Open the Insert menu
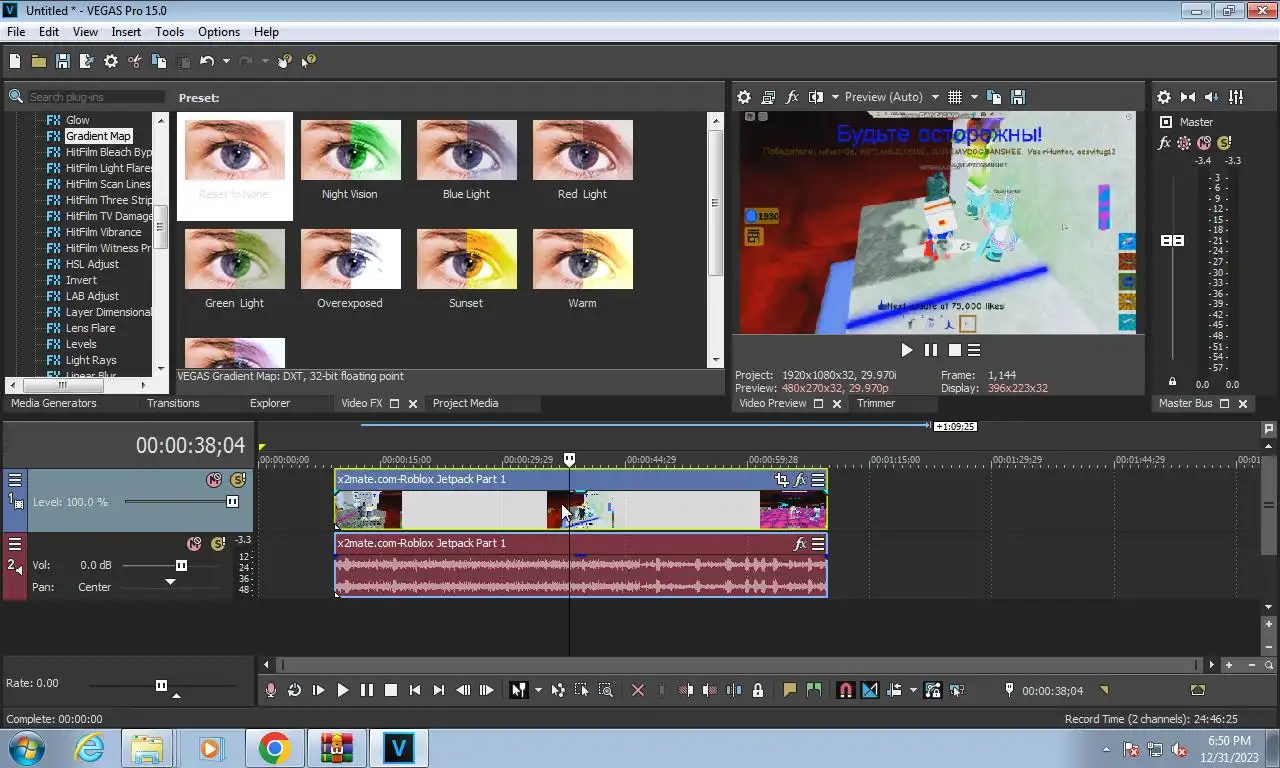The width and height of the screenshot is (1280, 768). [x=126, y=32]
